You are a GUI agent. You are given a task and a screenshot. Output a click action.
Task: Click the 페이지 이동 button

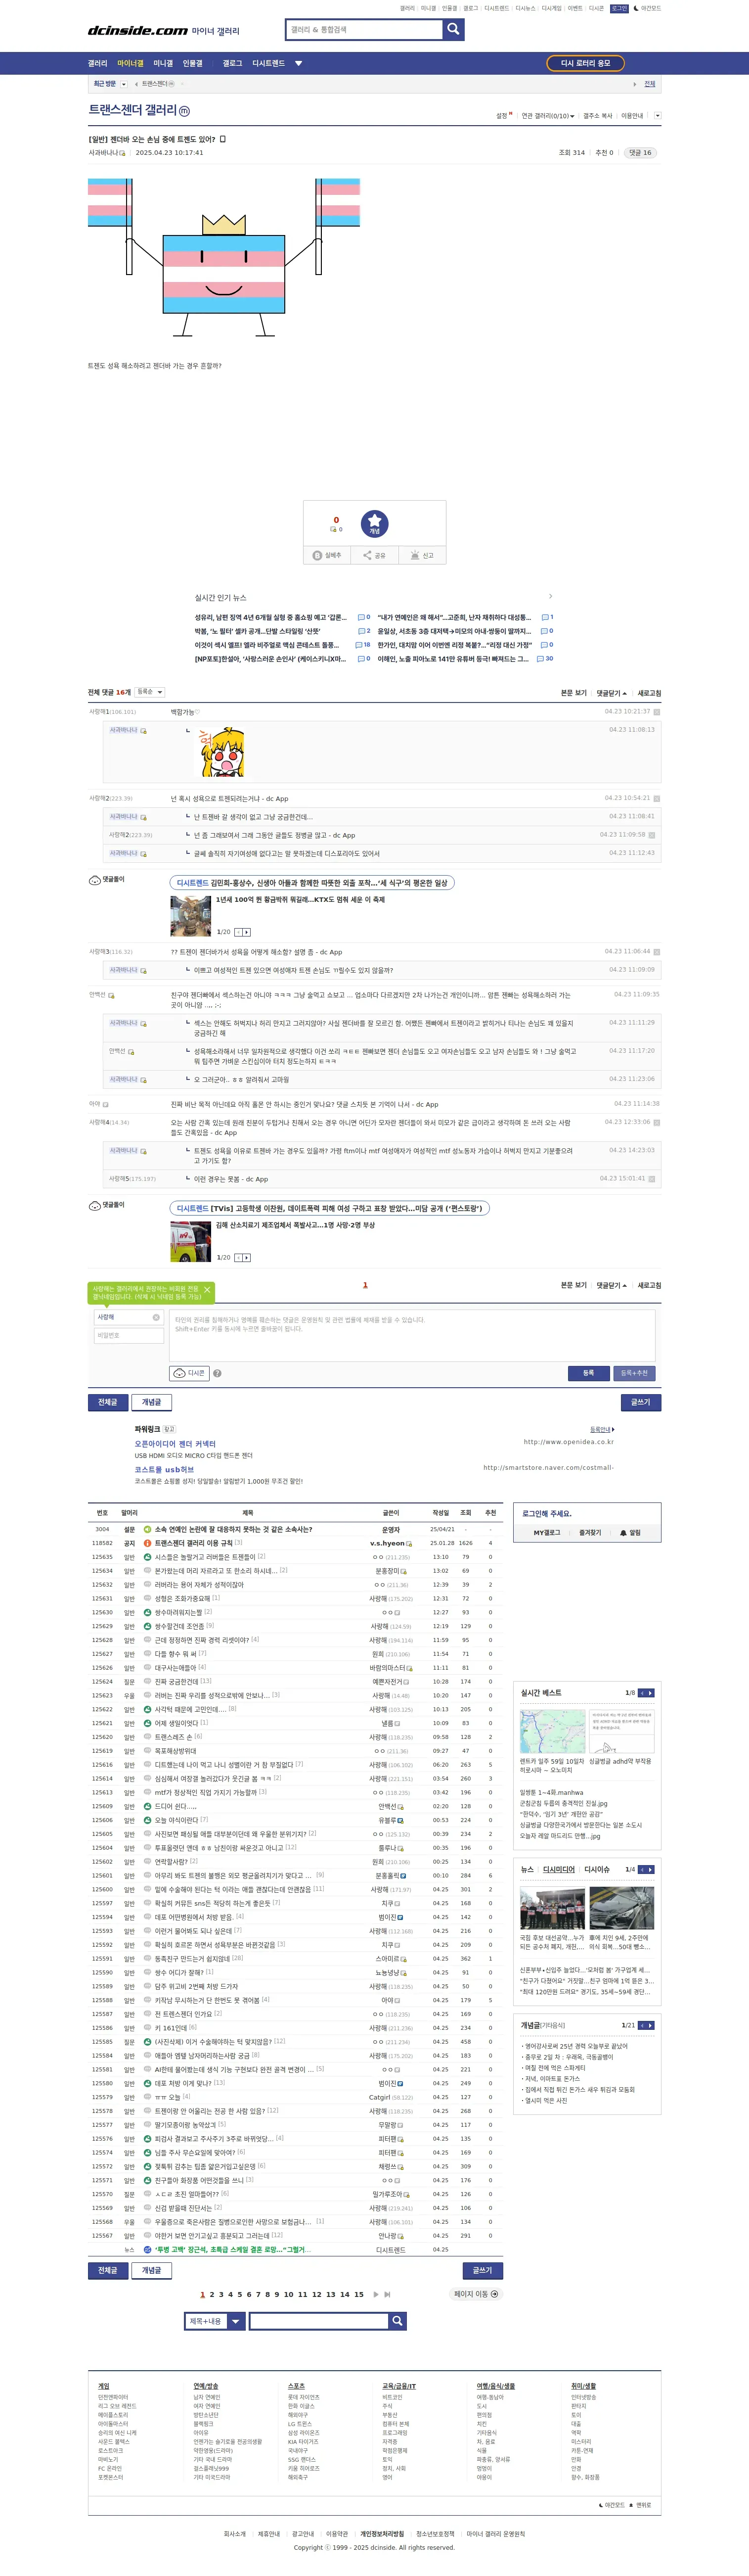click(x=476, y=2294)
